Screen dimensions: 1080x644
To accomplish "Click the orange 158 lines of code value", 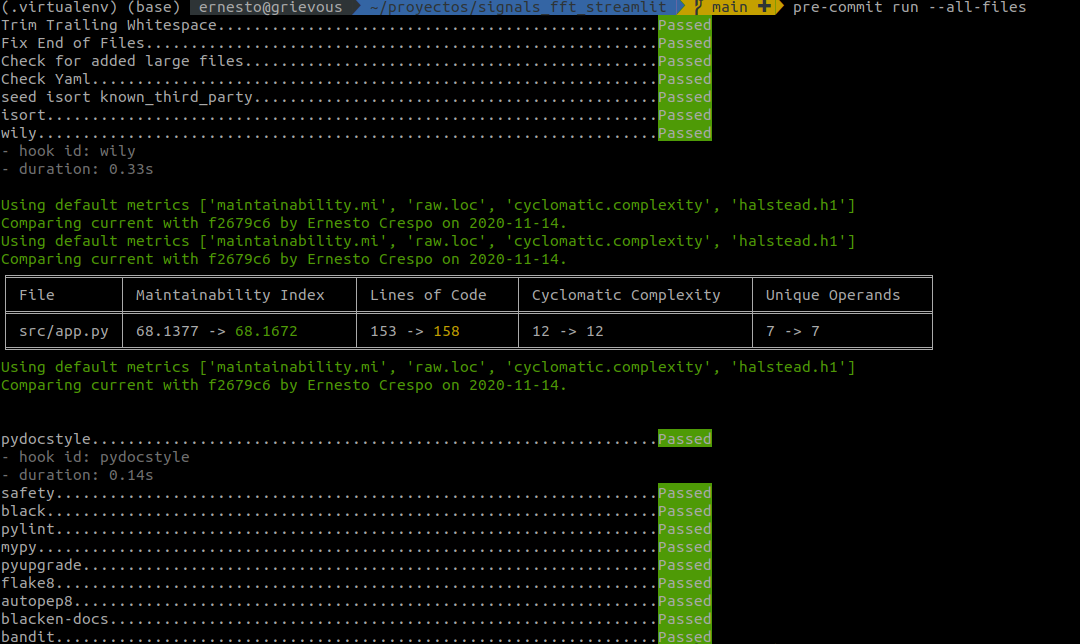I will click(446, 331).
